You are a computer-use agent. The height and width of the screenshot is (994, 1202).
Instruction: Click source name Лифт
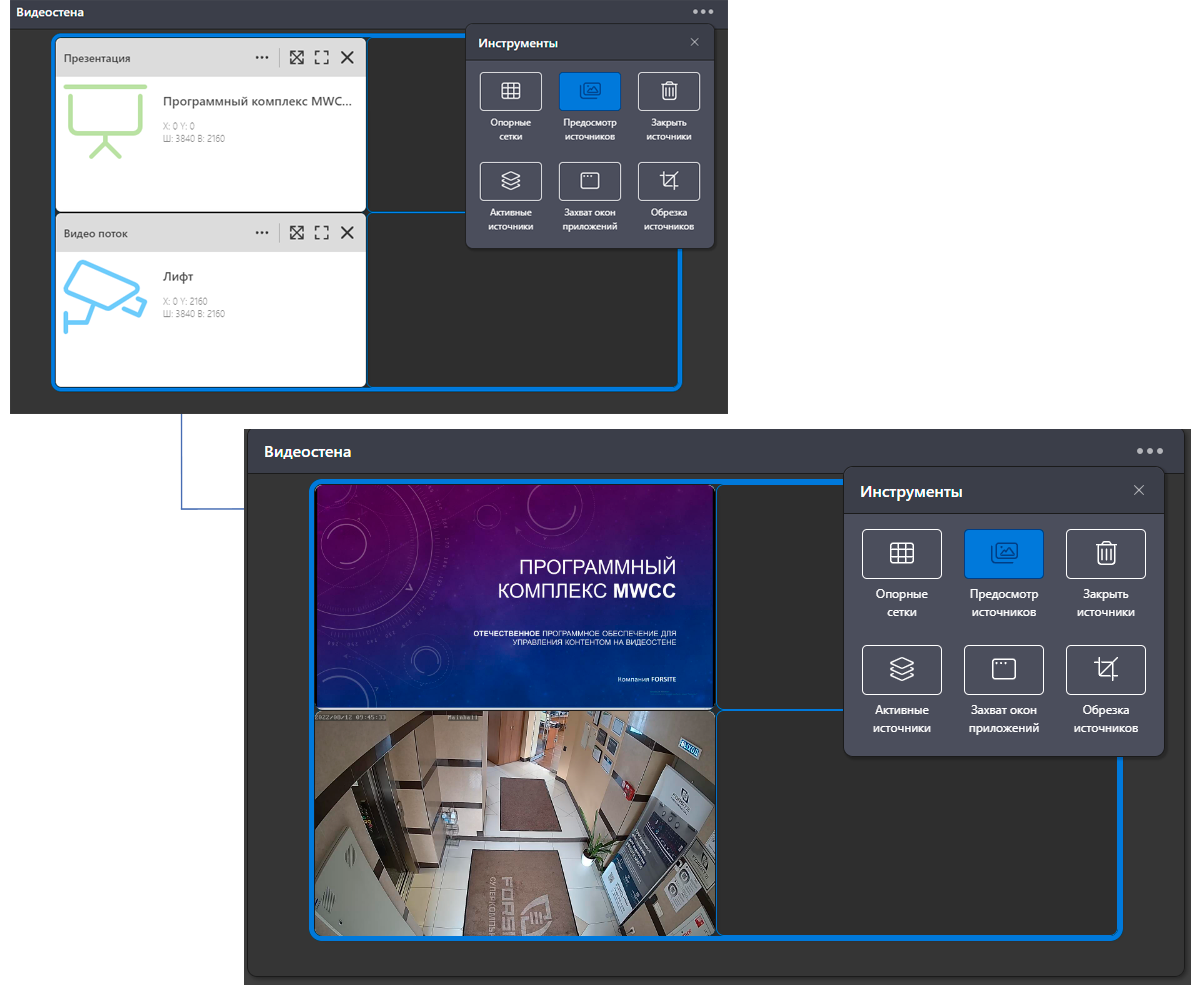[178, 277]
